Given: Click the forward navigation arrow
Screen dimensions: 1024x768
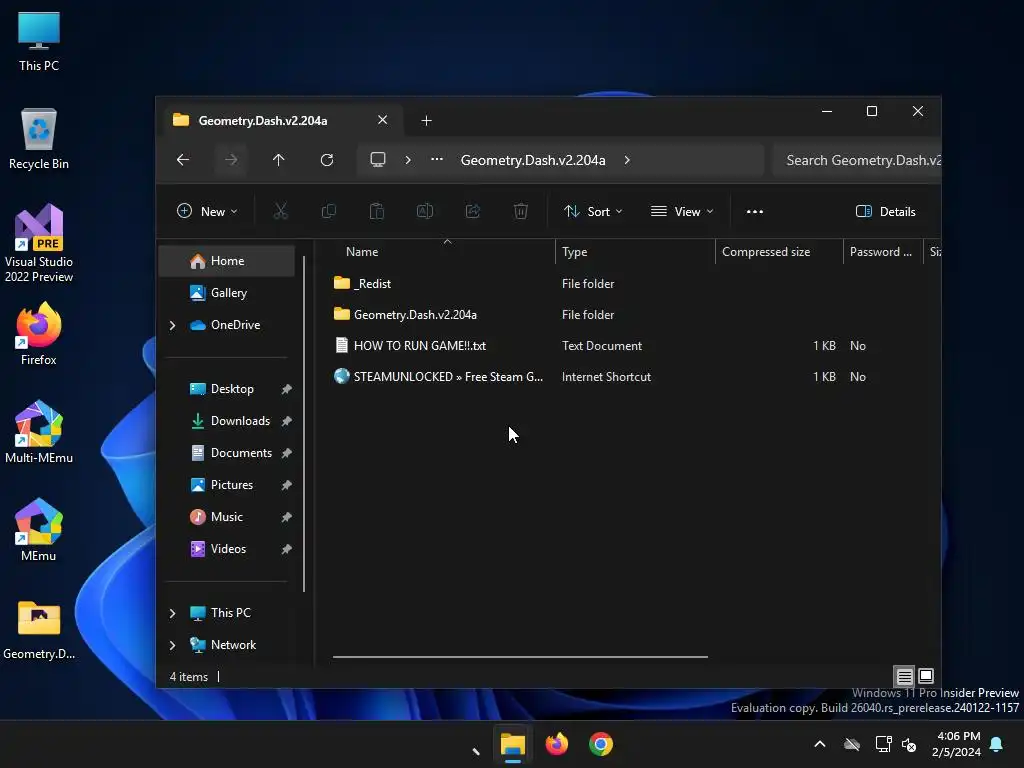Looking at the screenshot, I should (x=231, y=160).
